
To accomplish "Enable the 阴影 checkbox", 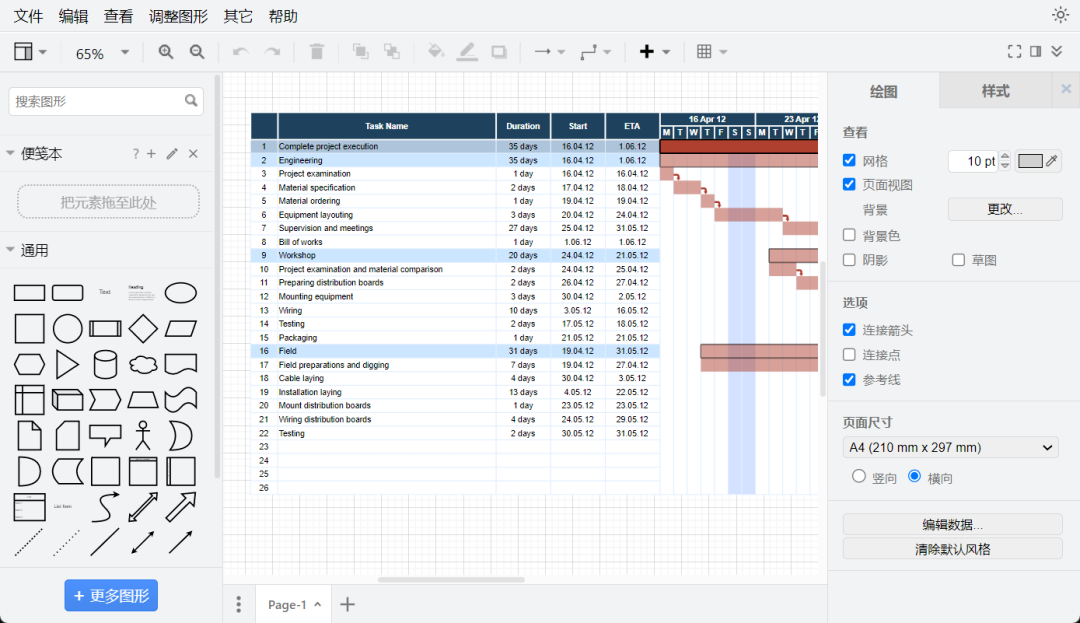I will (x=849, y=260).
